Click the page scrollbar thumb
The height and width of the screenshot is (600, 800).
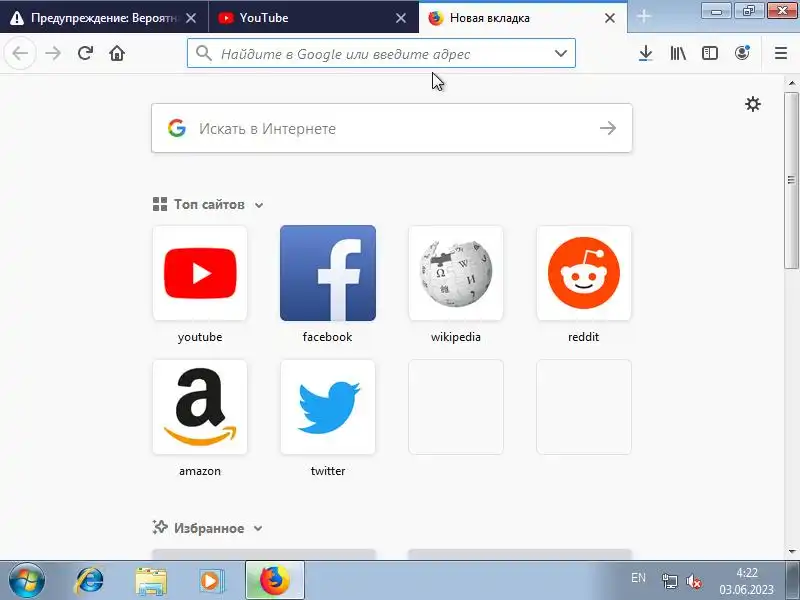791,180
